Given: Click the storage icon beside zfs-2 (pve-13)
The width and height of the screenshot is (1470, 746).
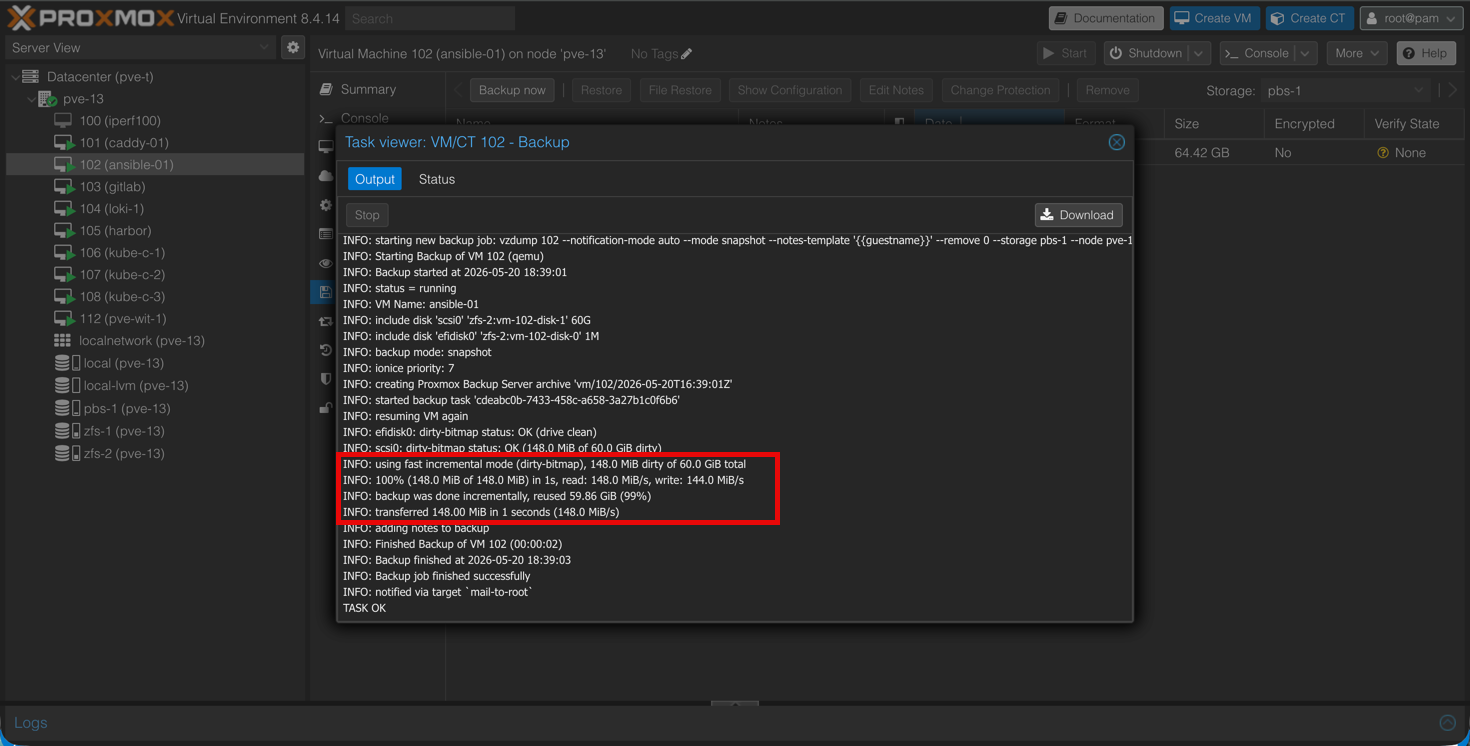Looking at the screenshot, I should click(x=67, y=454).
